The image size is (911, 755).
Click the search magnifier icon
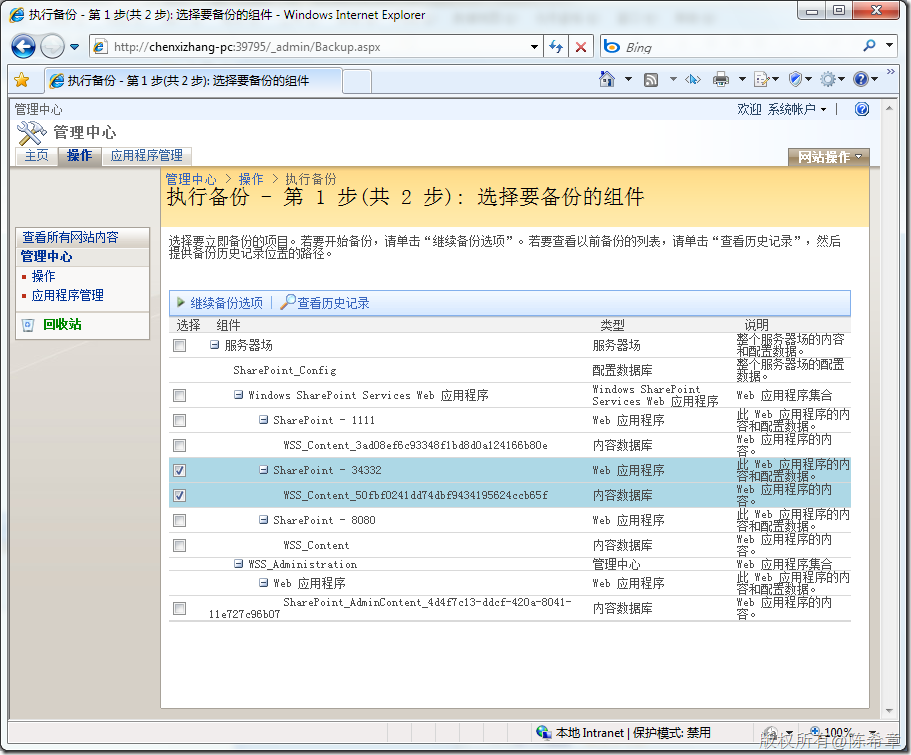(x=869, y=45)
